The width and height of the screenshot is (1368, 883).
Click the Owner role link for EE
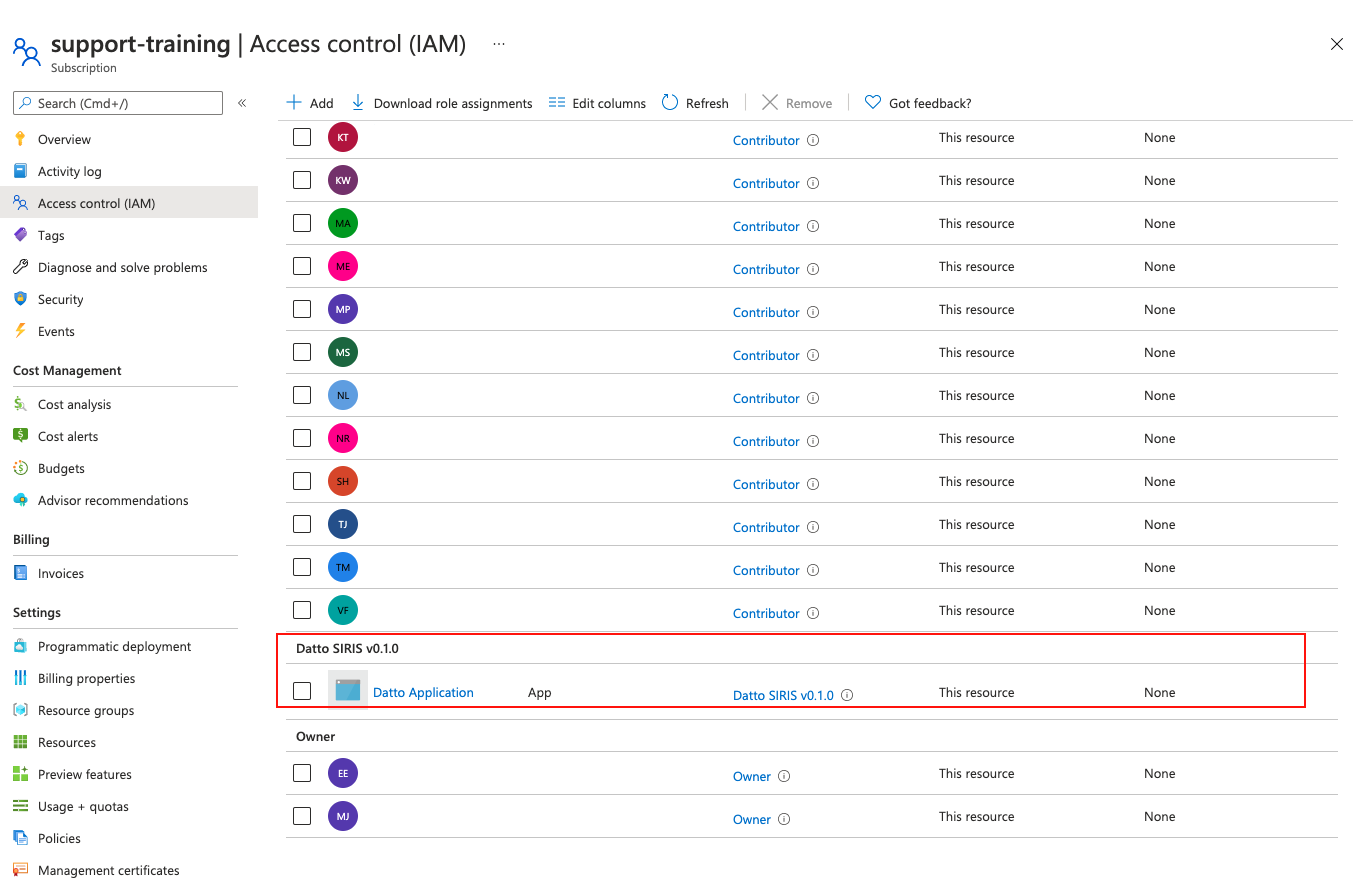pyautogui.click(x=751, y=776)
